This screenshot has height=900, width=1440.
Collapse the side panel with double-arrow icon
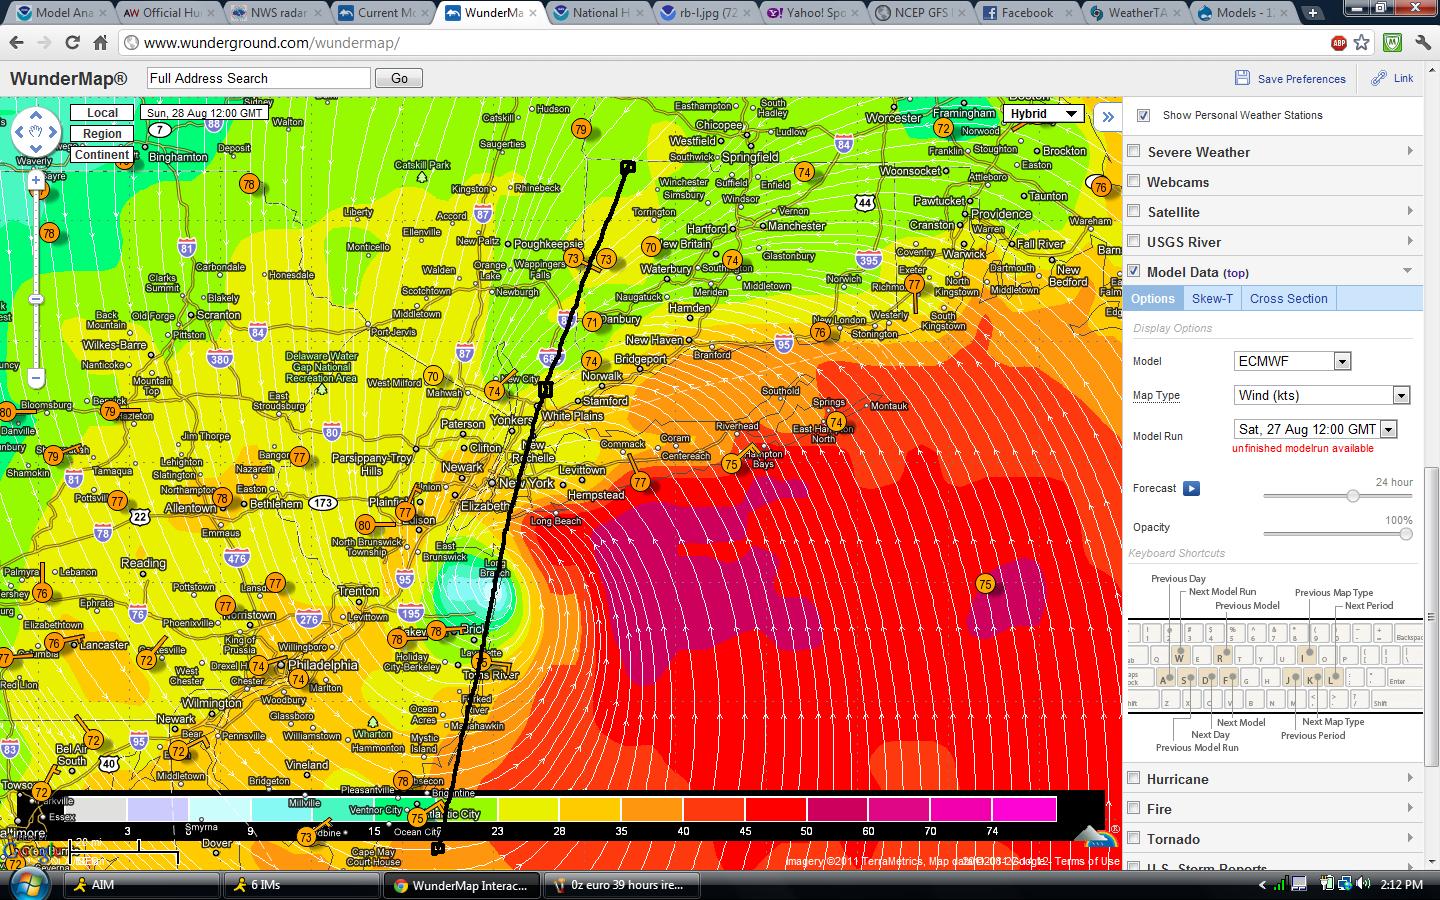click(1108, 116)
